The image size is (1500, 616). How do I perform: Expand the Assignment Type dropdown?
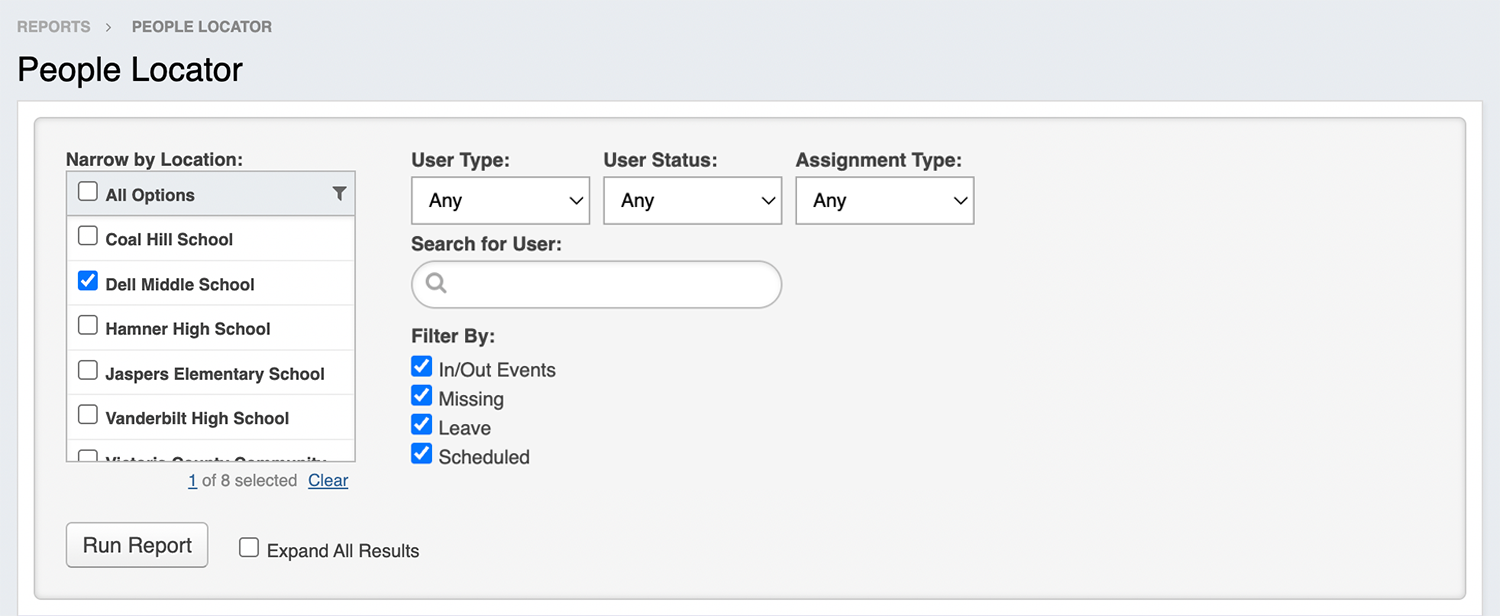884,201
